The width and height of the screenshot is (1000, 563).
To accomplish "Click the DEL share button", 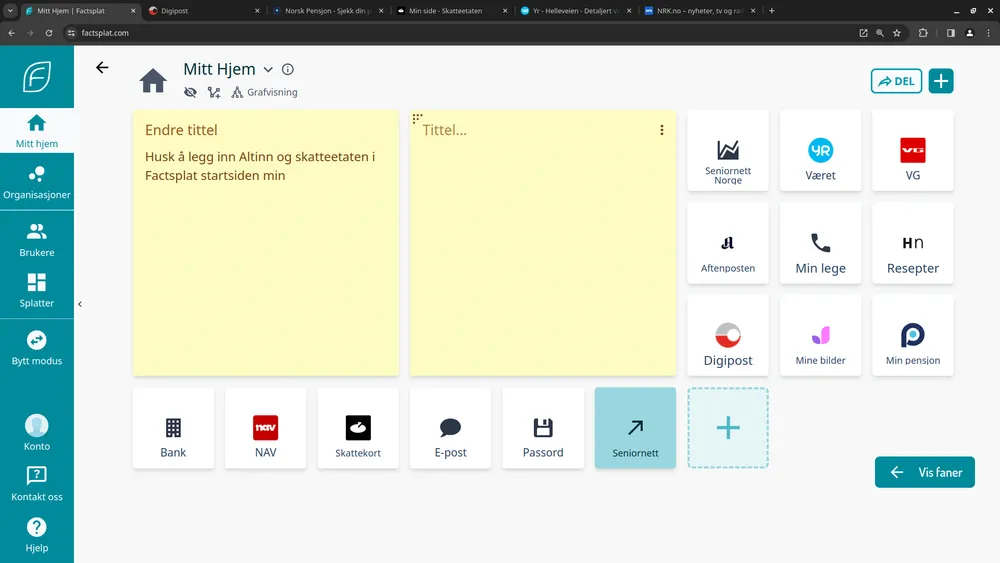I will tap(896, 81).
